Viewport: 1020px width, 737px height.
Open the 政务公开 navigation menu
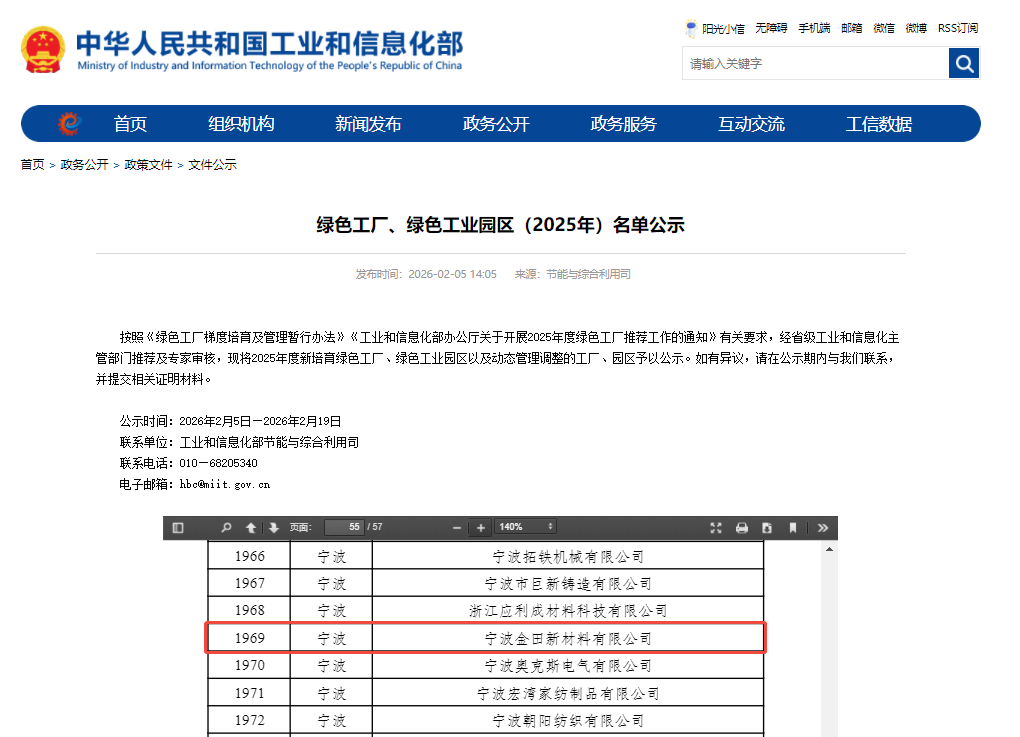pyautogui.click(x=496, y=124)
